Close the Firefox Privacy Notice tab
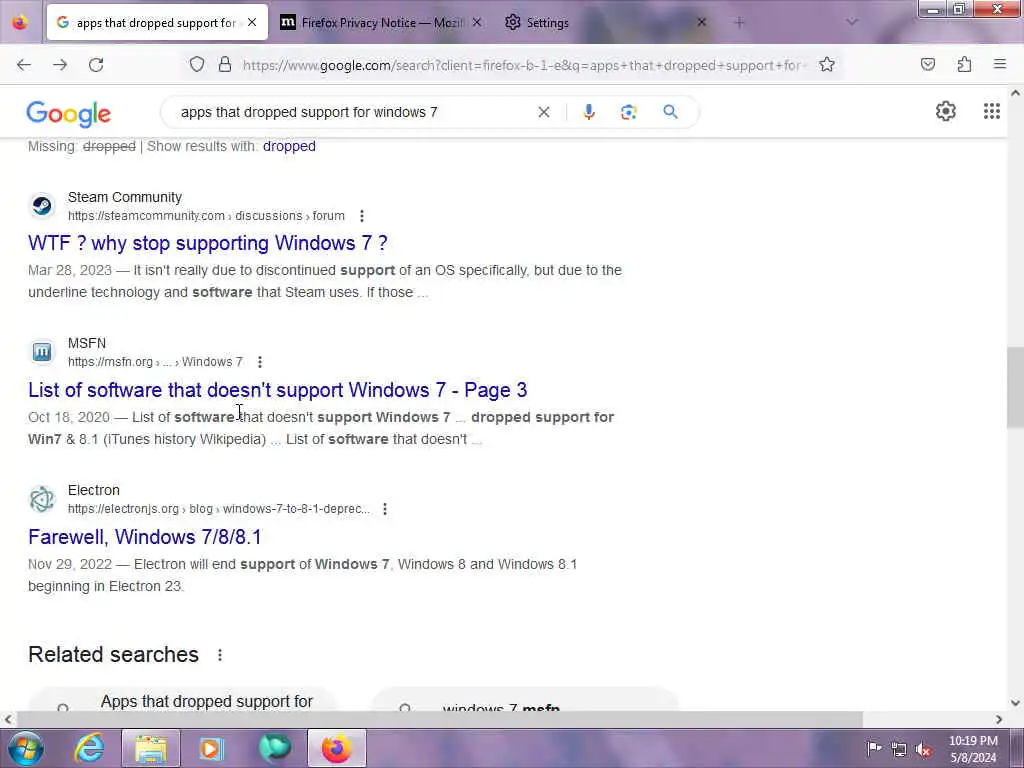Viewport: 1024px width, 768px height. click(x=477, y=23)
